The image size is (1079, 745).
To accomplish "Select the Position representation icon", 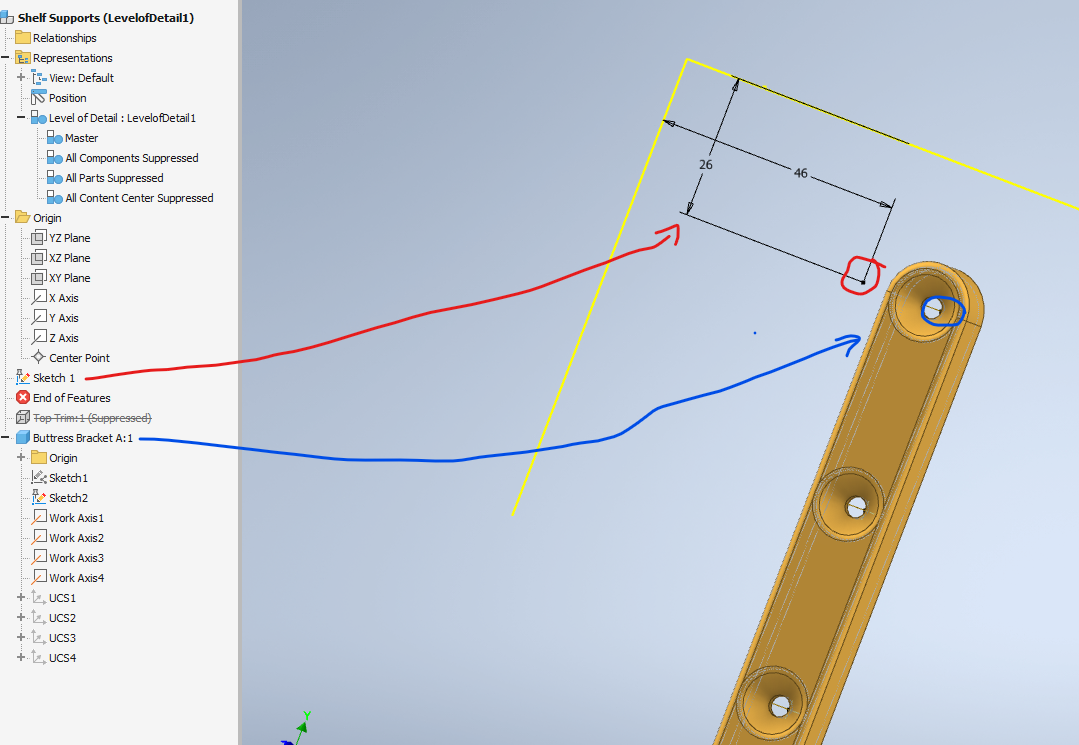I will pos(38,97).
